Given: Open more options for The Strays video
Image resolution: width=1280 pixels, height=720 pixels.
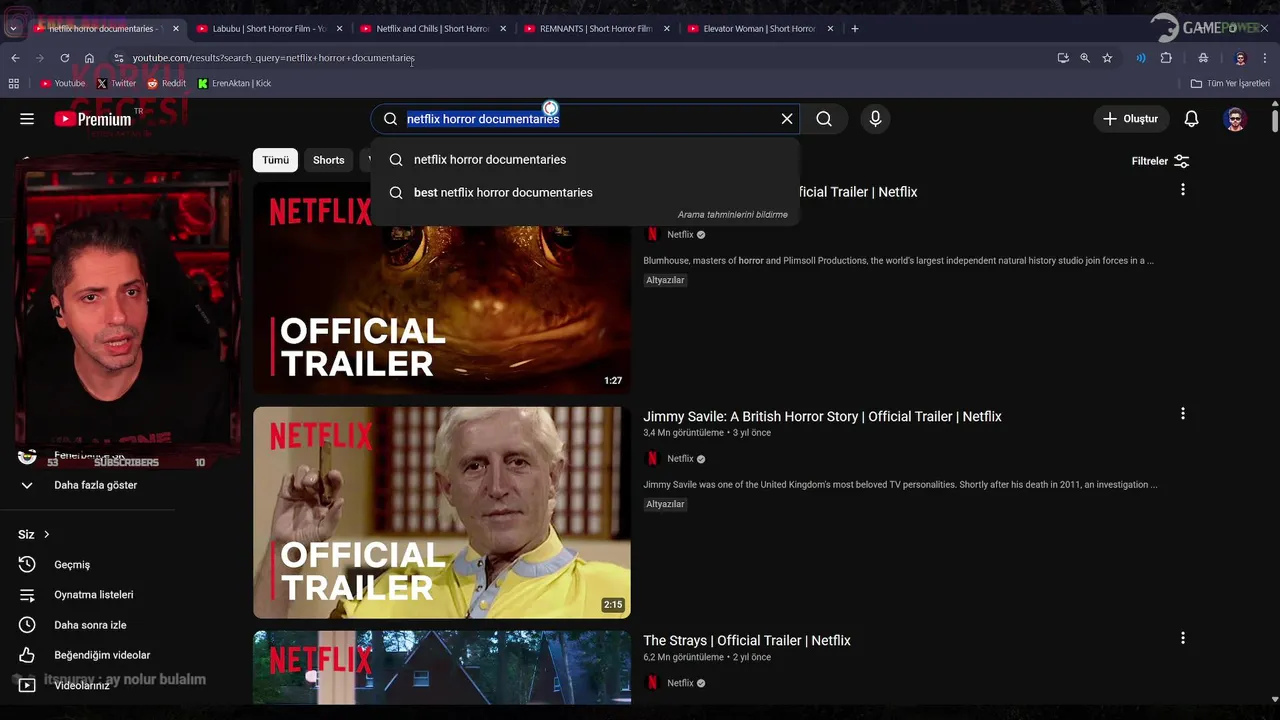Looking at the screenshot, I should [x=1183, y=637].
